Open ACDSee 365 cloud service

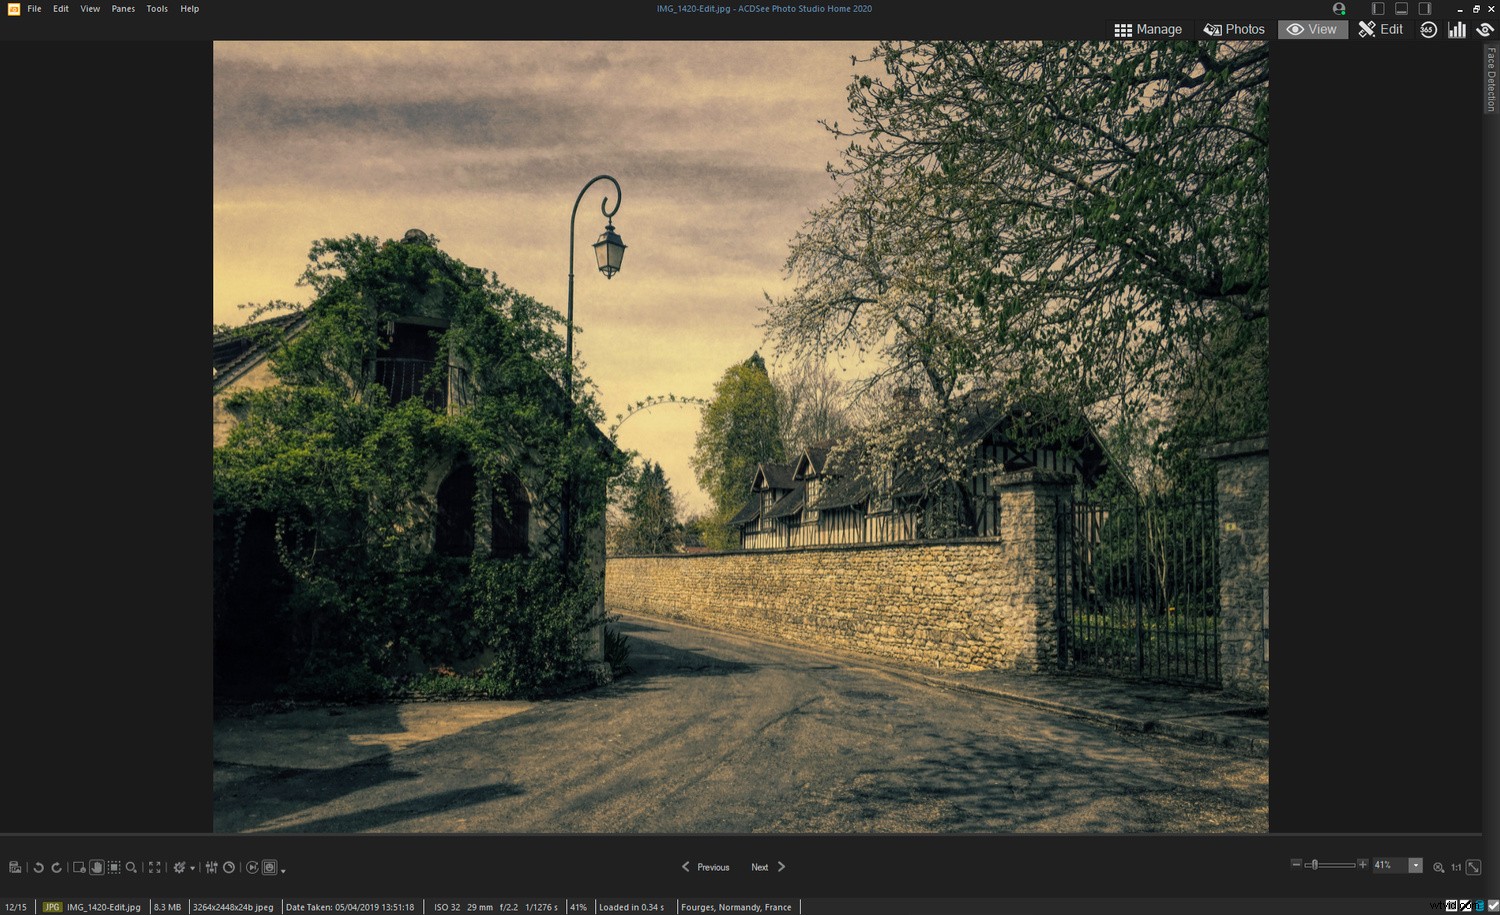tap(1427, 29)
